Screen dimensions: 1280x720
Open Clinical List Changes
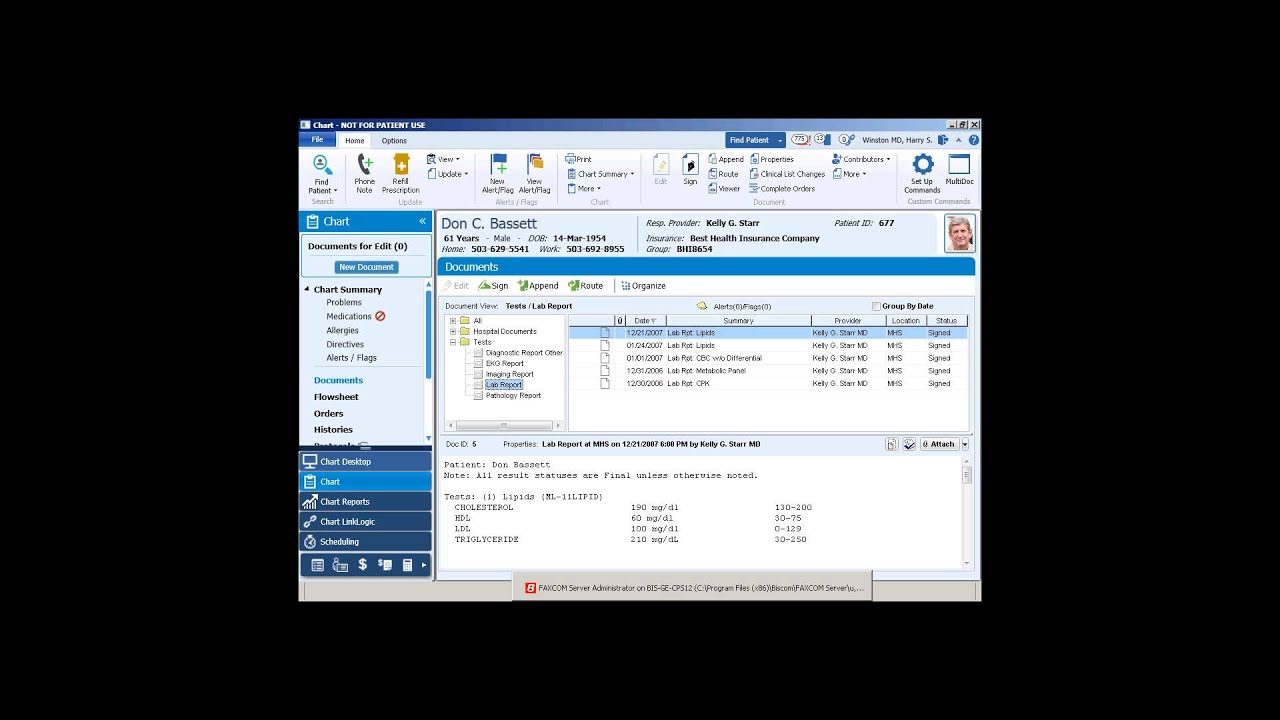click(786, 174)
